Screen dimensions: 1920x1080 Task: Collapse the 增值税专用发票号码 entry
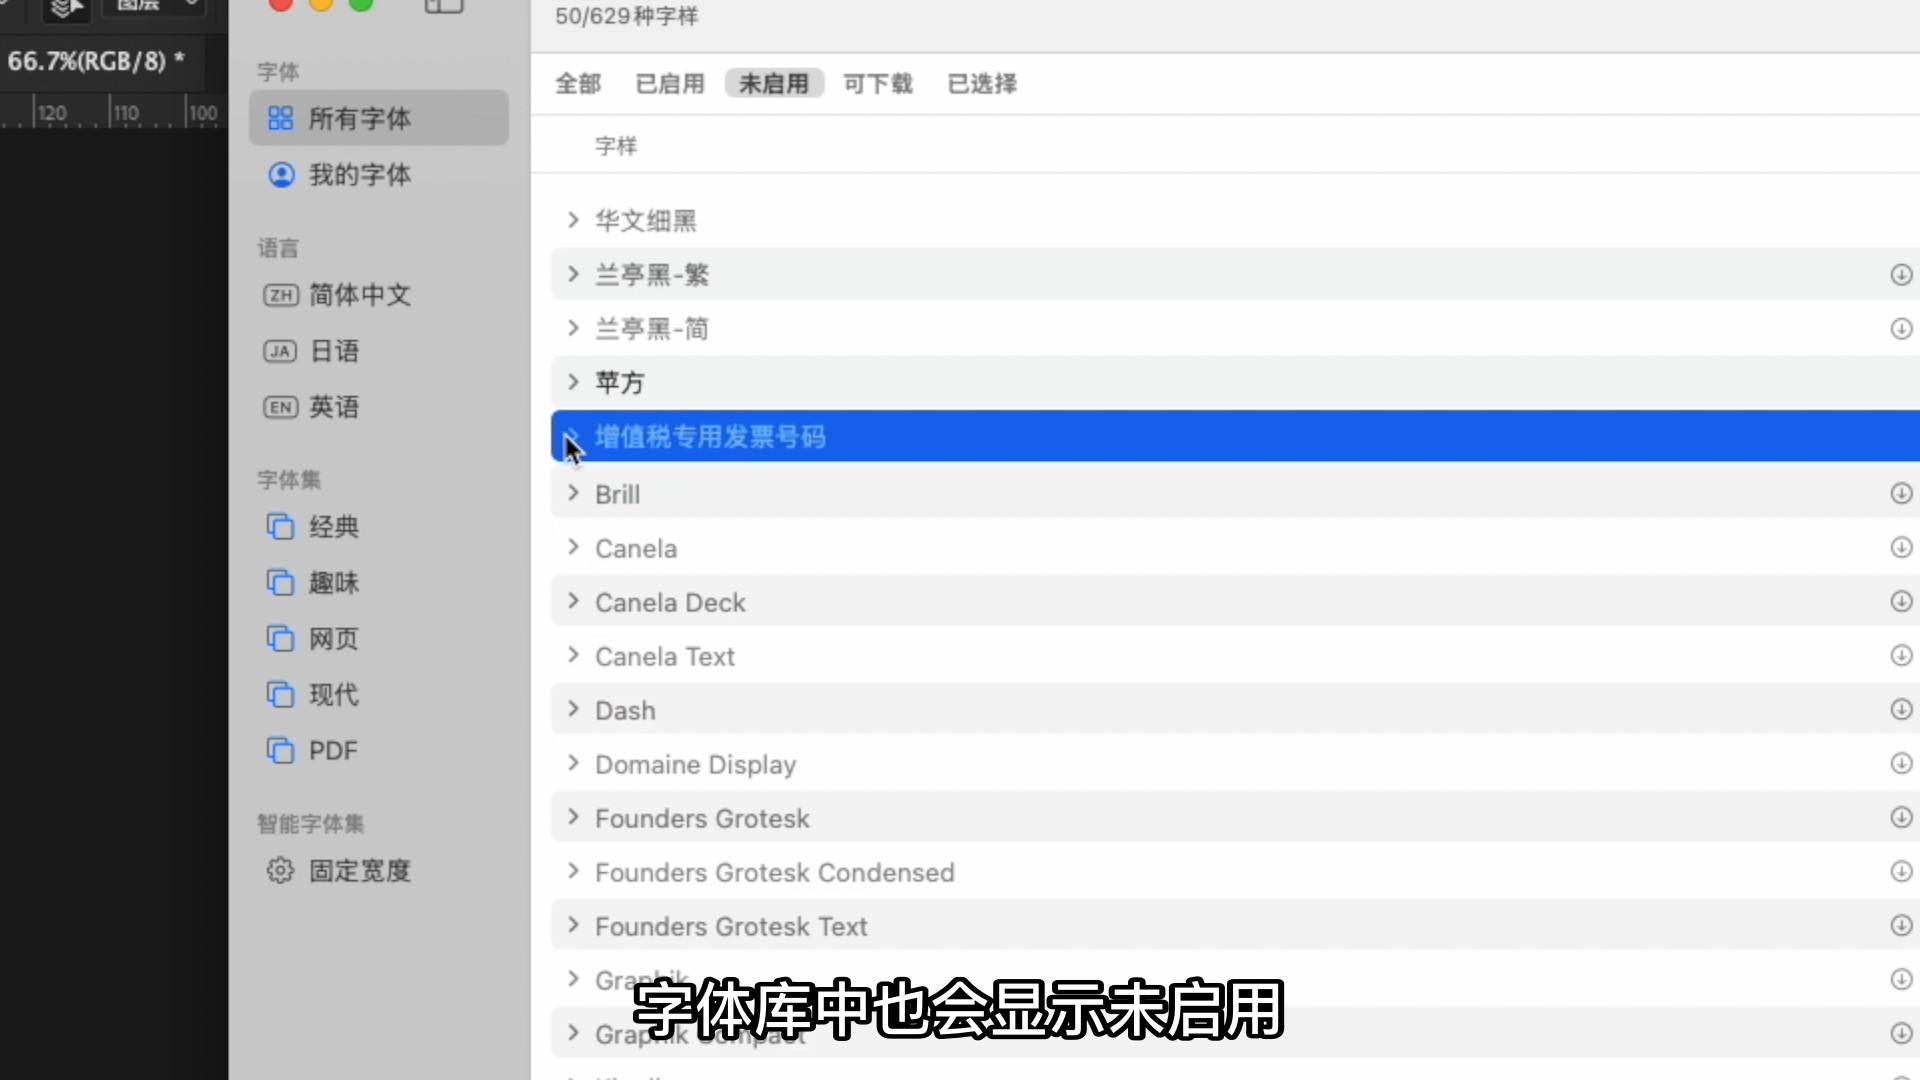pos(573,436)
